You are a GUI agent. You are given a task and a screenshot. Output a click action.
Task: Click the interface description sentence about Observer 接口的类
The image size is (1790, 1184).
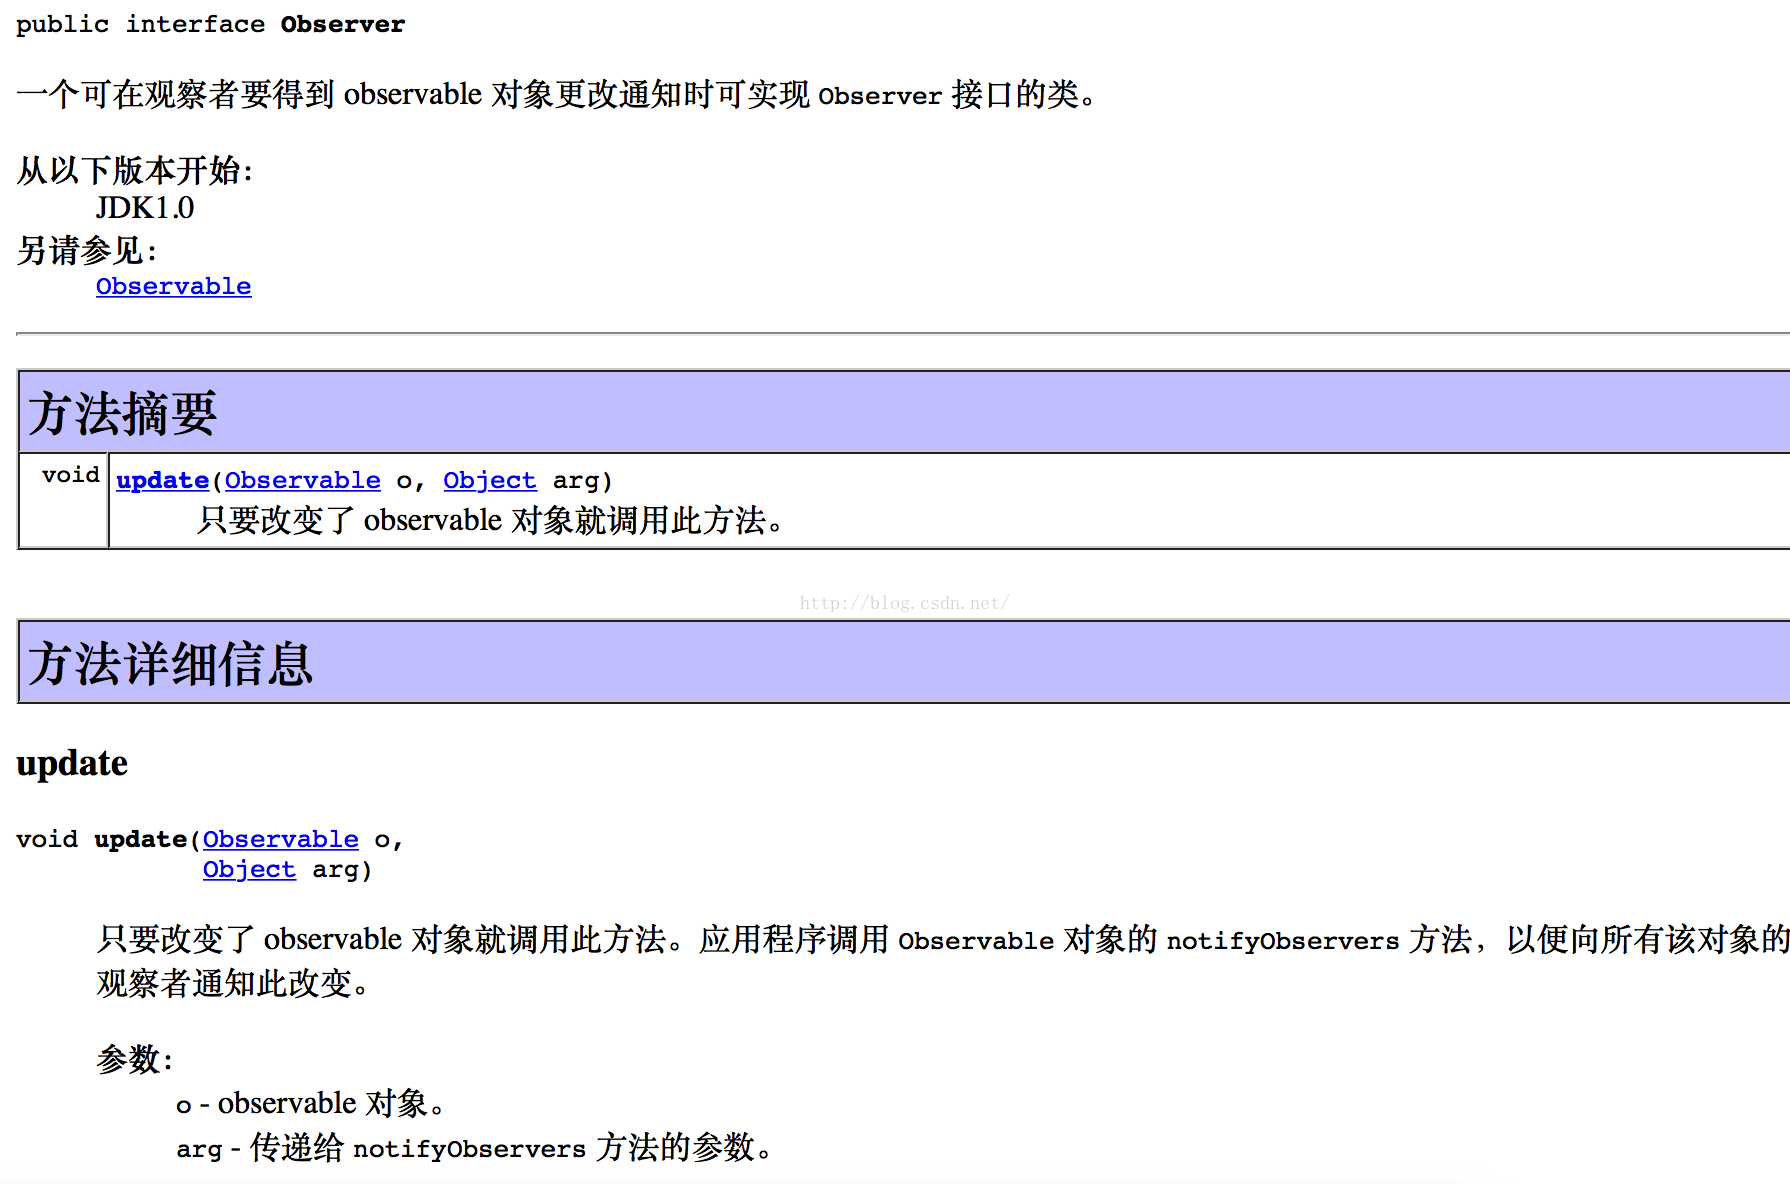(x=557, y=94)
